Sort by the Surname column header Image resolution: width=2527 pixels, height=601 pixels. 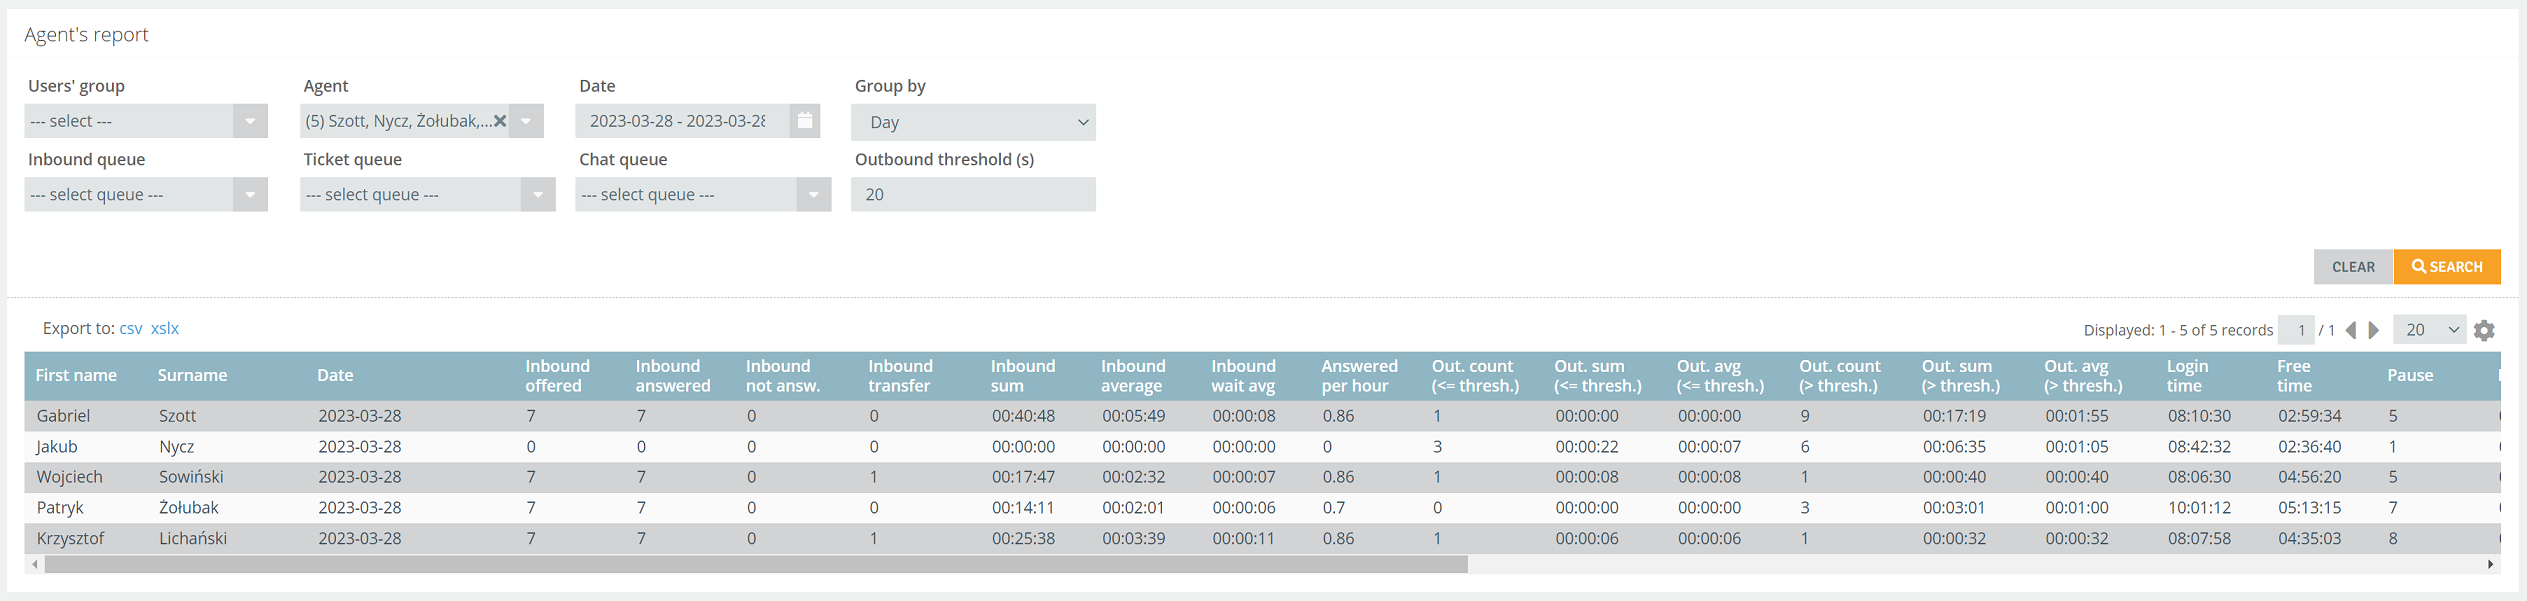[192, 375]
